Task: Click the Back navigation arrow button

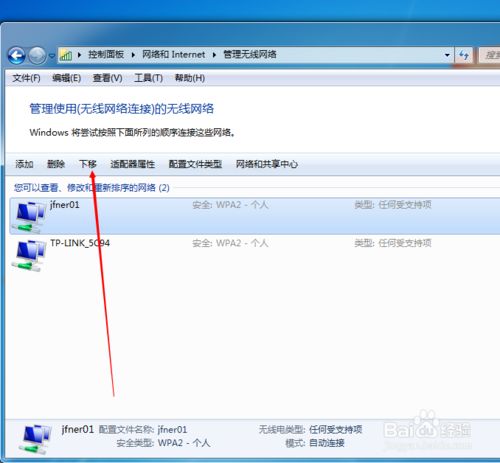Action: (x=16, y=55)
